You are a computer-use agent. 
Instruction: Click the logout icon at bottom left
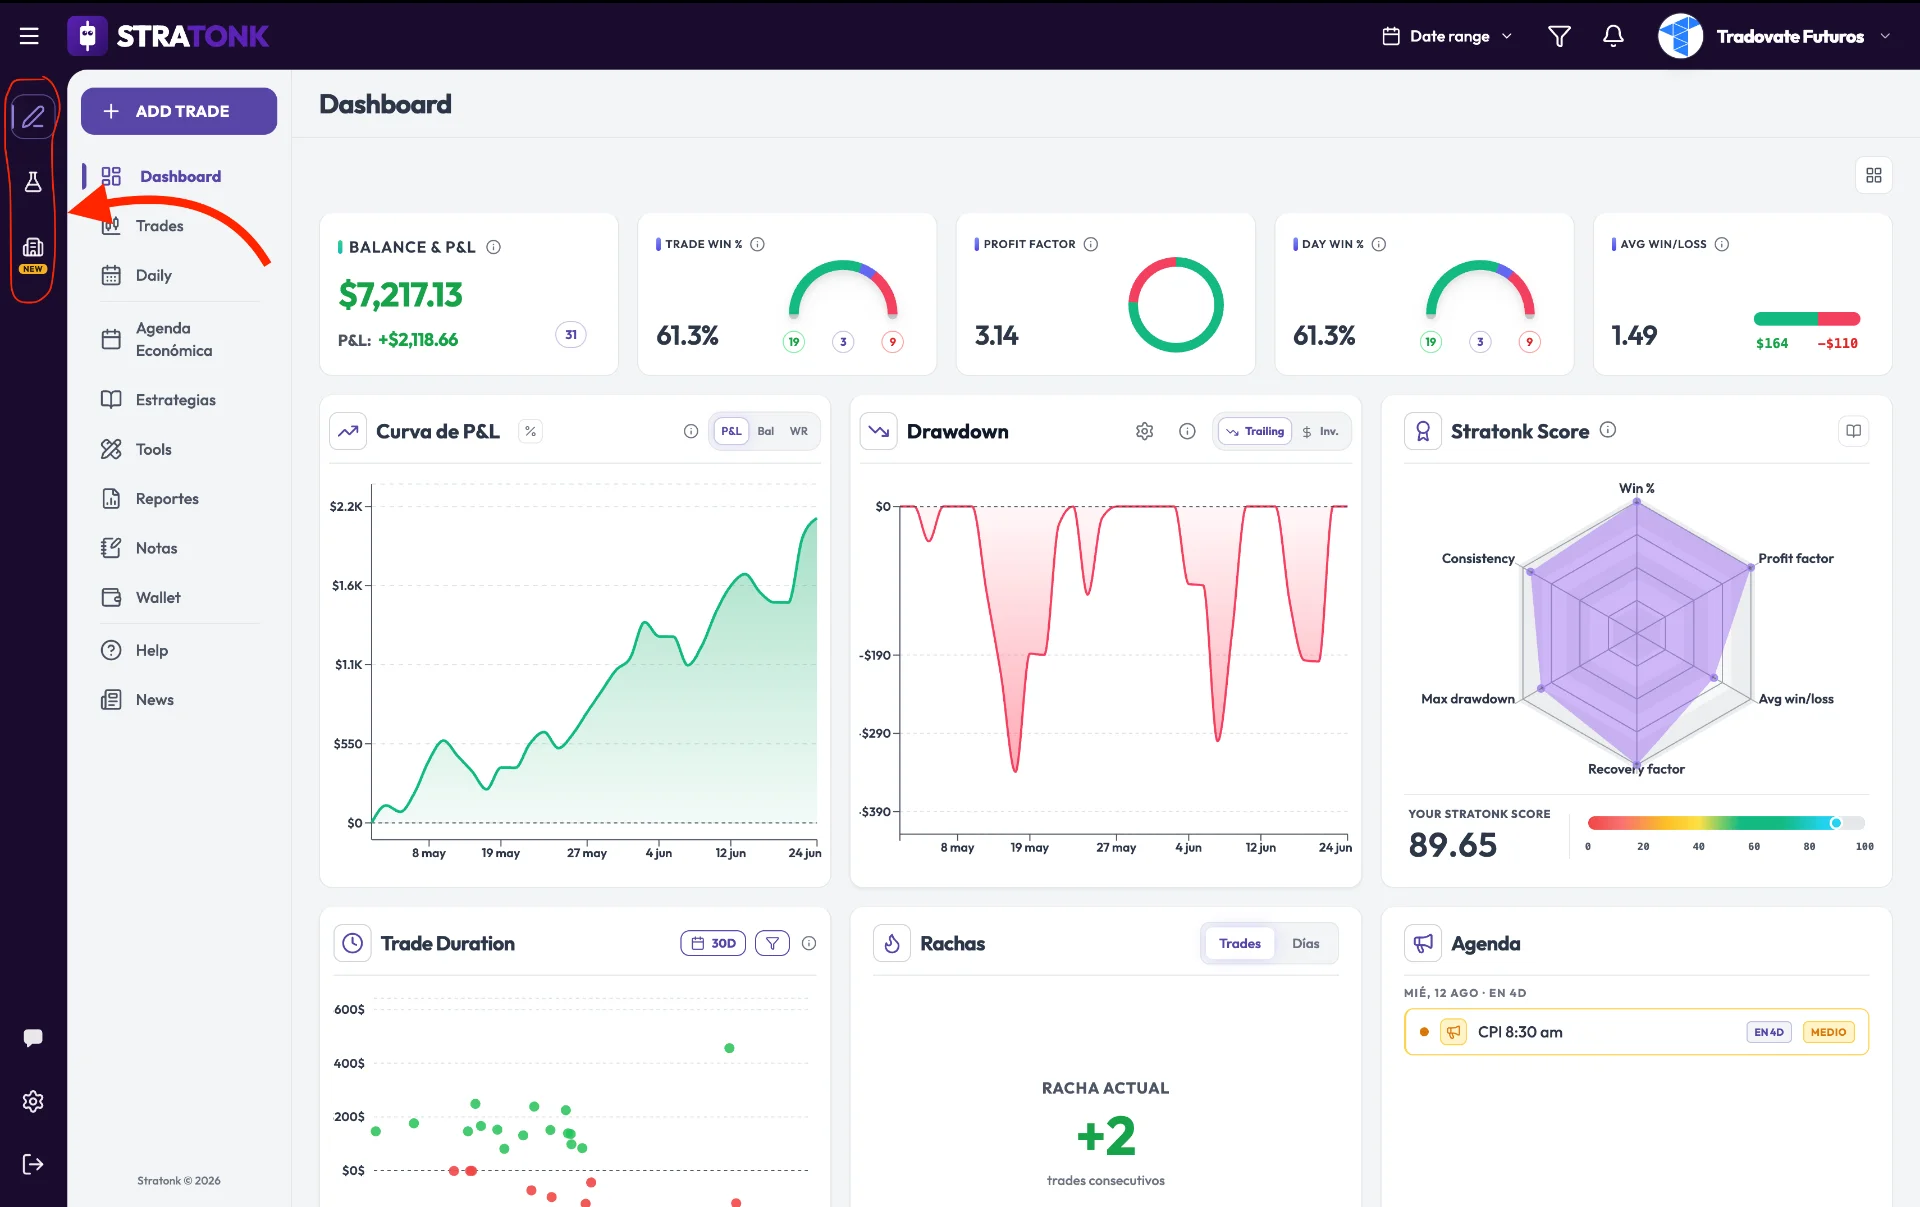tap(33, 1164)
